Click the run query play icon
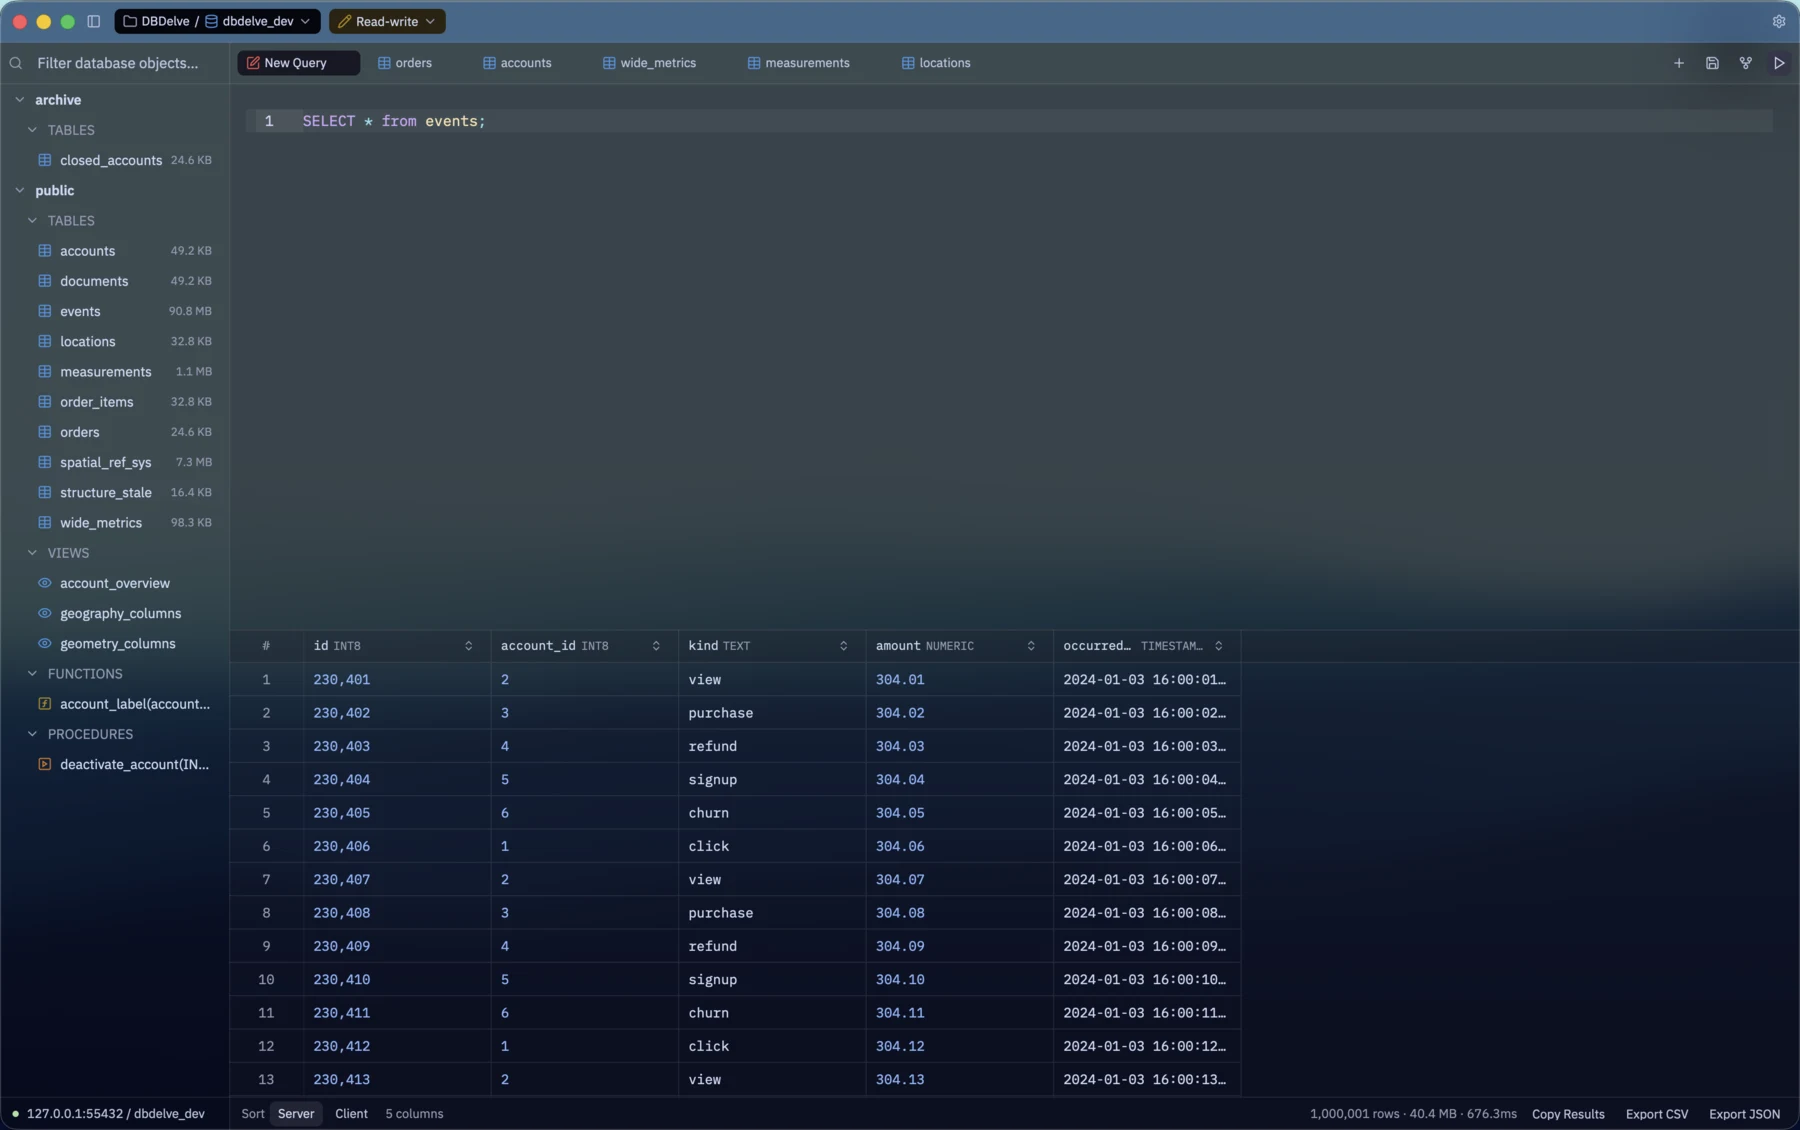Viewport: 1800px width, 1130px height. [x=1779, y=63]
